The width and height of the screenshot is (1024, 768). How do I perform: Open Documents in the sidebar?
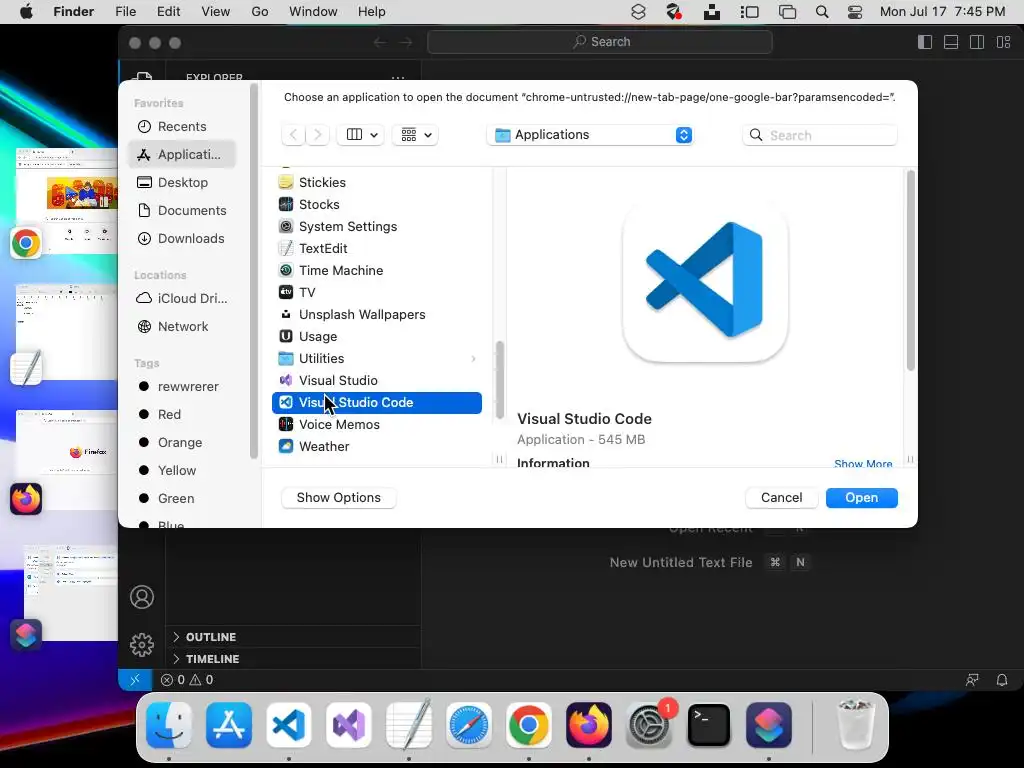[182, 211]
